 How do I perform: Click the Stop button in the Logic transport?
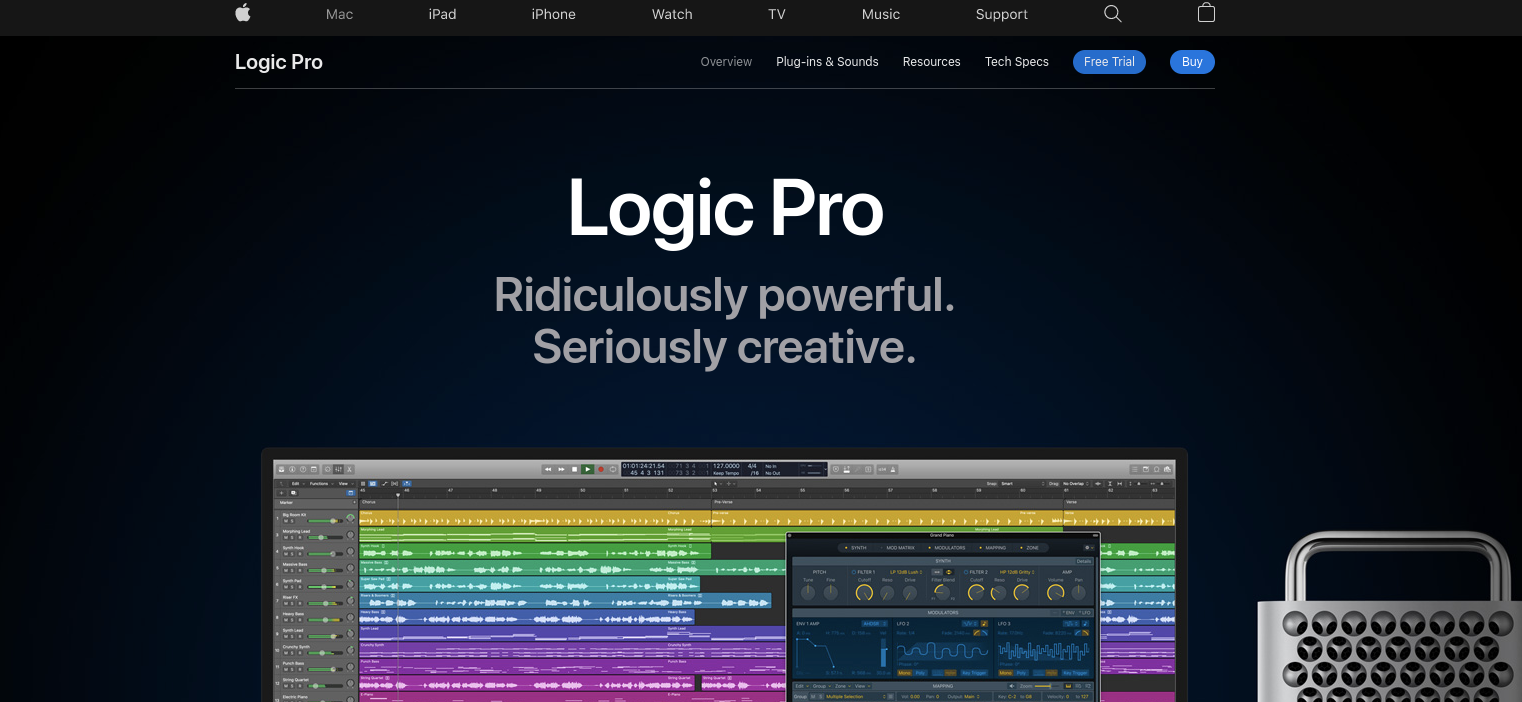pos(574,469)
